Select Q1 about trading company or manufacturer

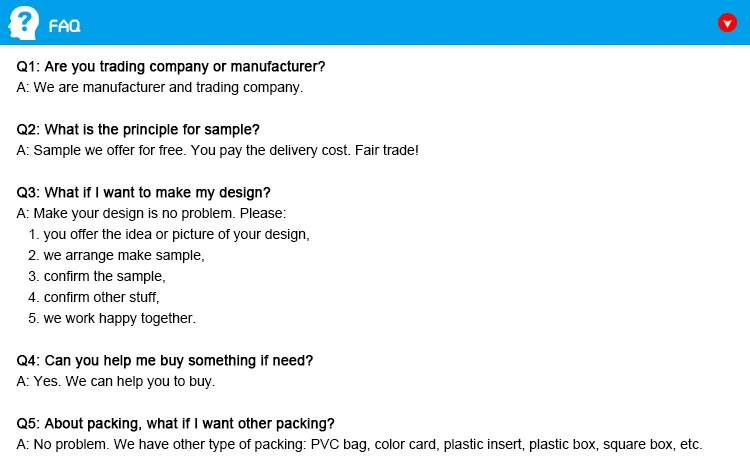click(x=171, y=67)
